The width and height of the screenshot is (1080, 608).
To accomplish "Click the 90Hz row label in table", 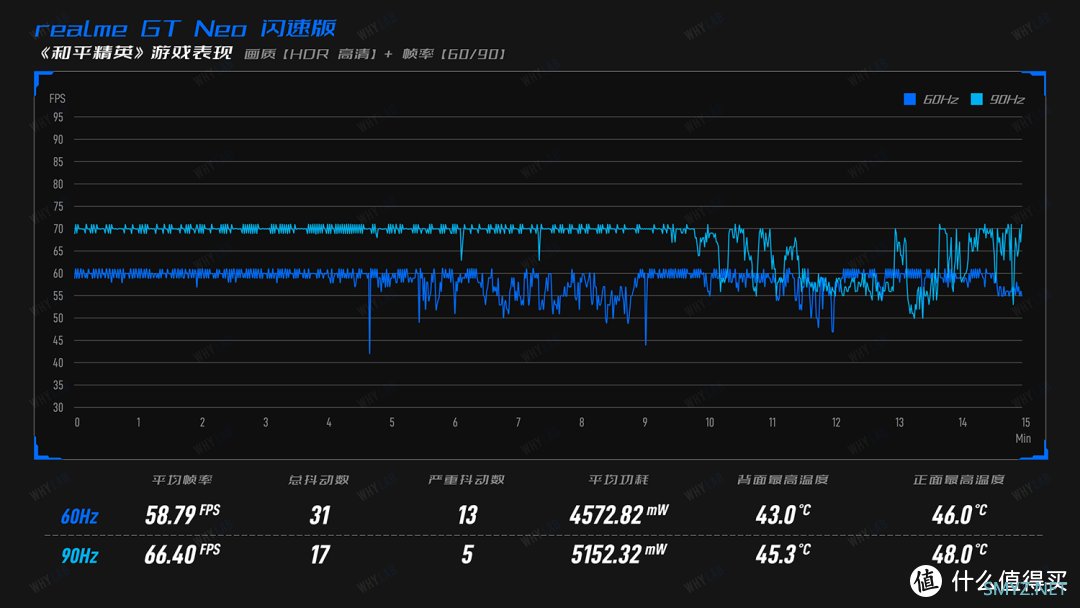I will click(79, 556).
